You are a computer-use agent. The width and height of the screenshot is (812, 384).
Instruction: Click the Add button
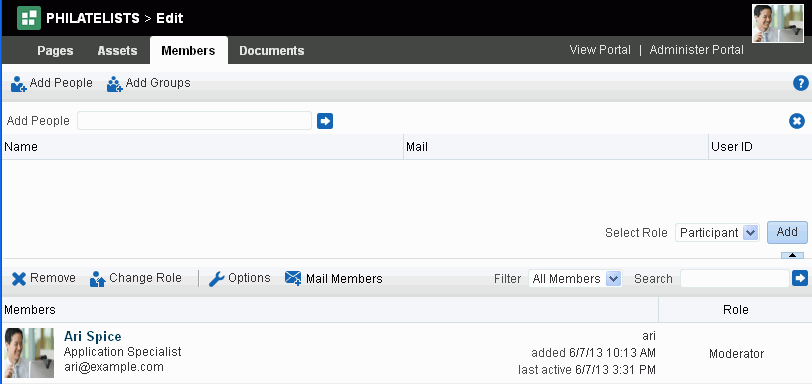787,232
